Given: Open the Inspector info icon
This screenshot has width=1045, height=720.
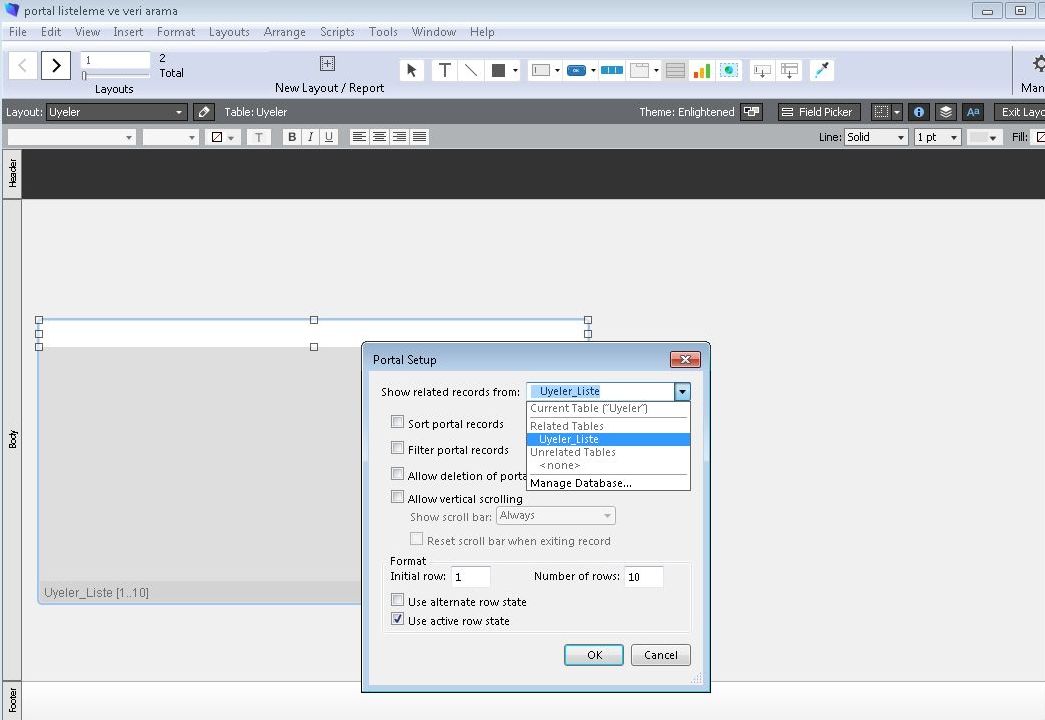Looking at the screenshot, I should 919,112.
